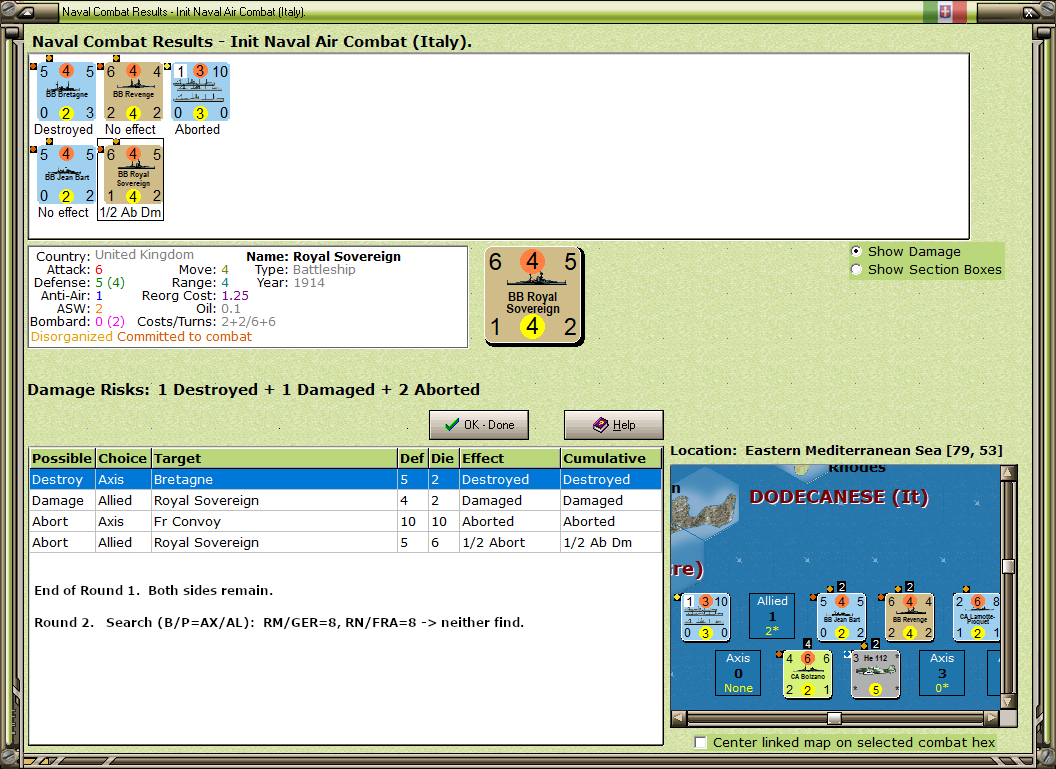This screenshot has height=769, width=1056.
Task: Click the Allied 1 sea box marker
Action: tap(772, 616)
